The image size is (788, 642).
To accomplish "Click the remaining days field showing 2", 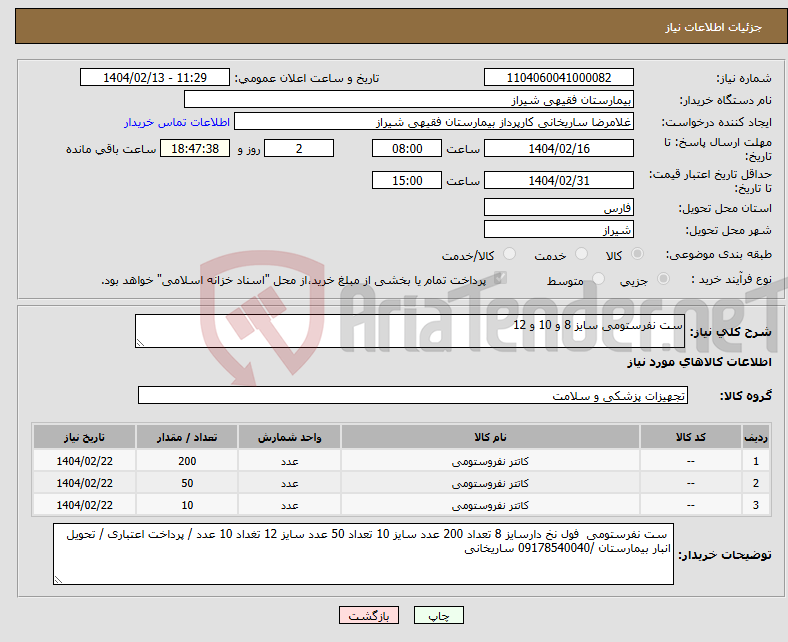I will [x=299, y=148].
